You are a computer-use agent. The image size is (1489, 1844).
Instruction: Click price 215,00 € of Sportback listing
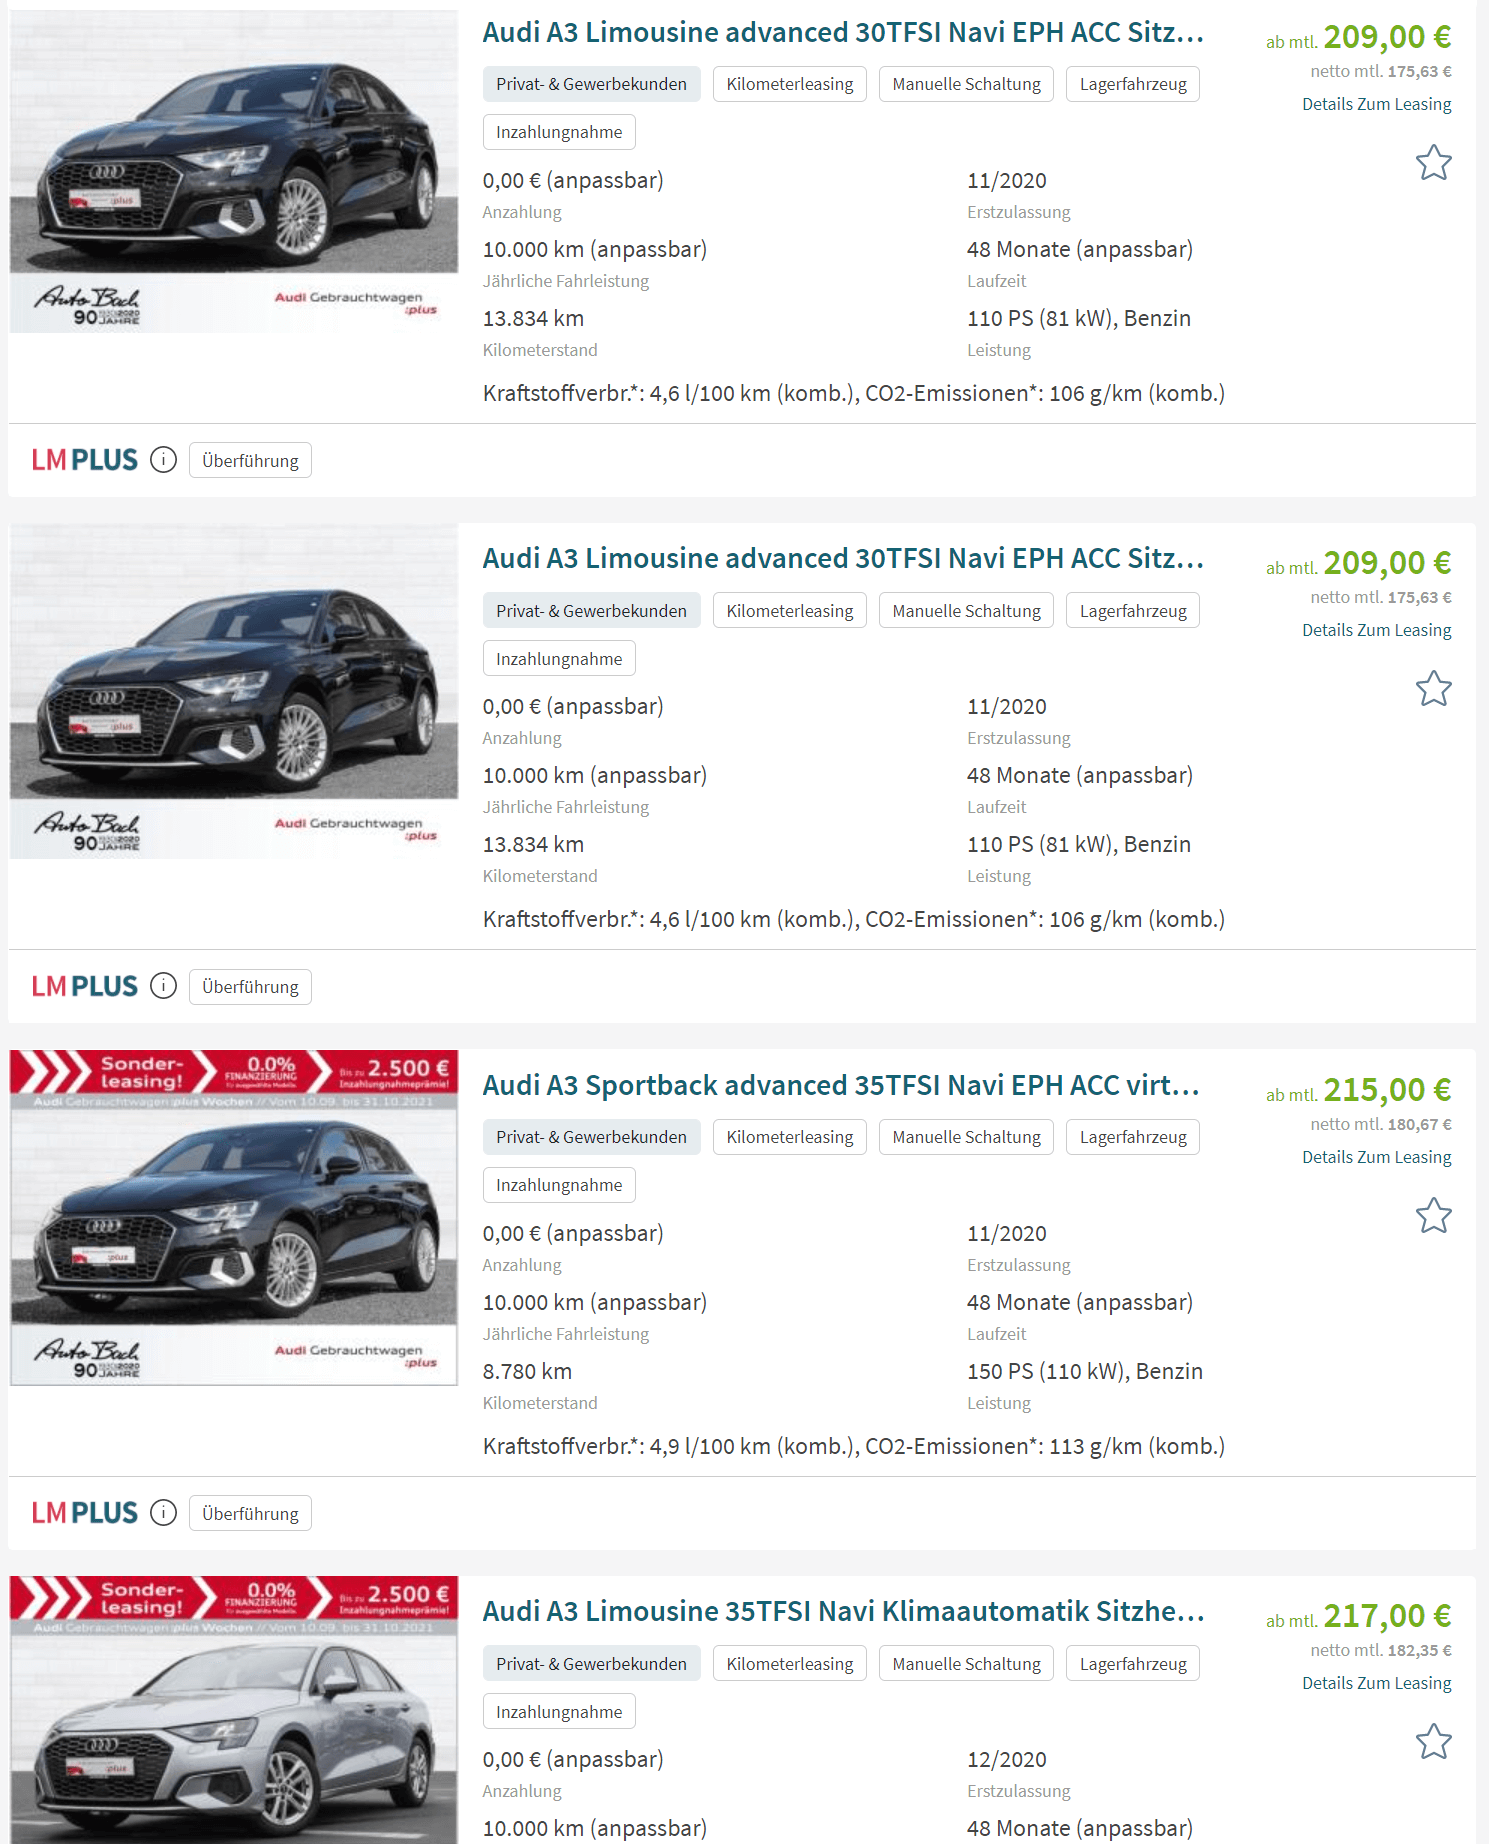[x=1387, y=1089]
